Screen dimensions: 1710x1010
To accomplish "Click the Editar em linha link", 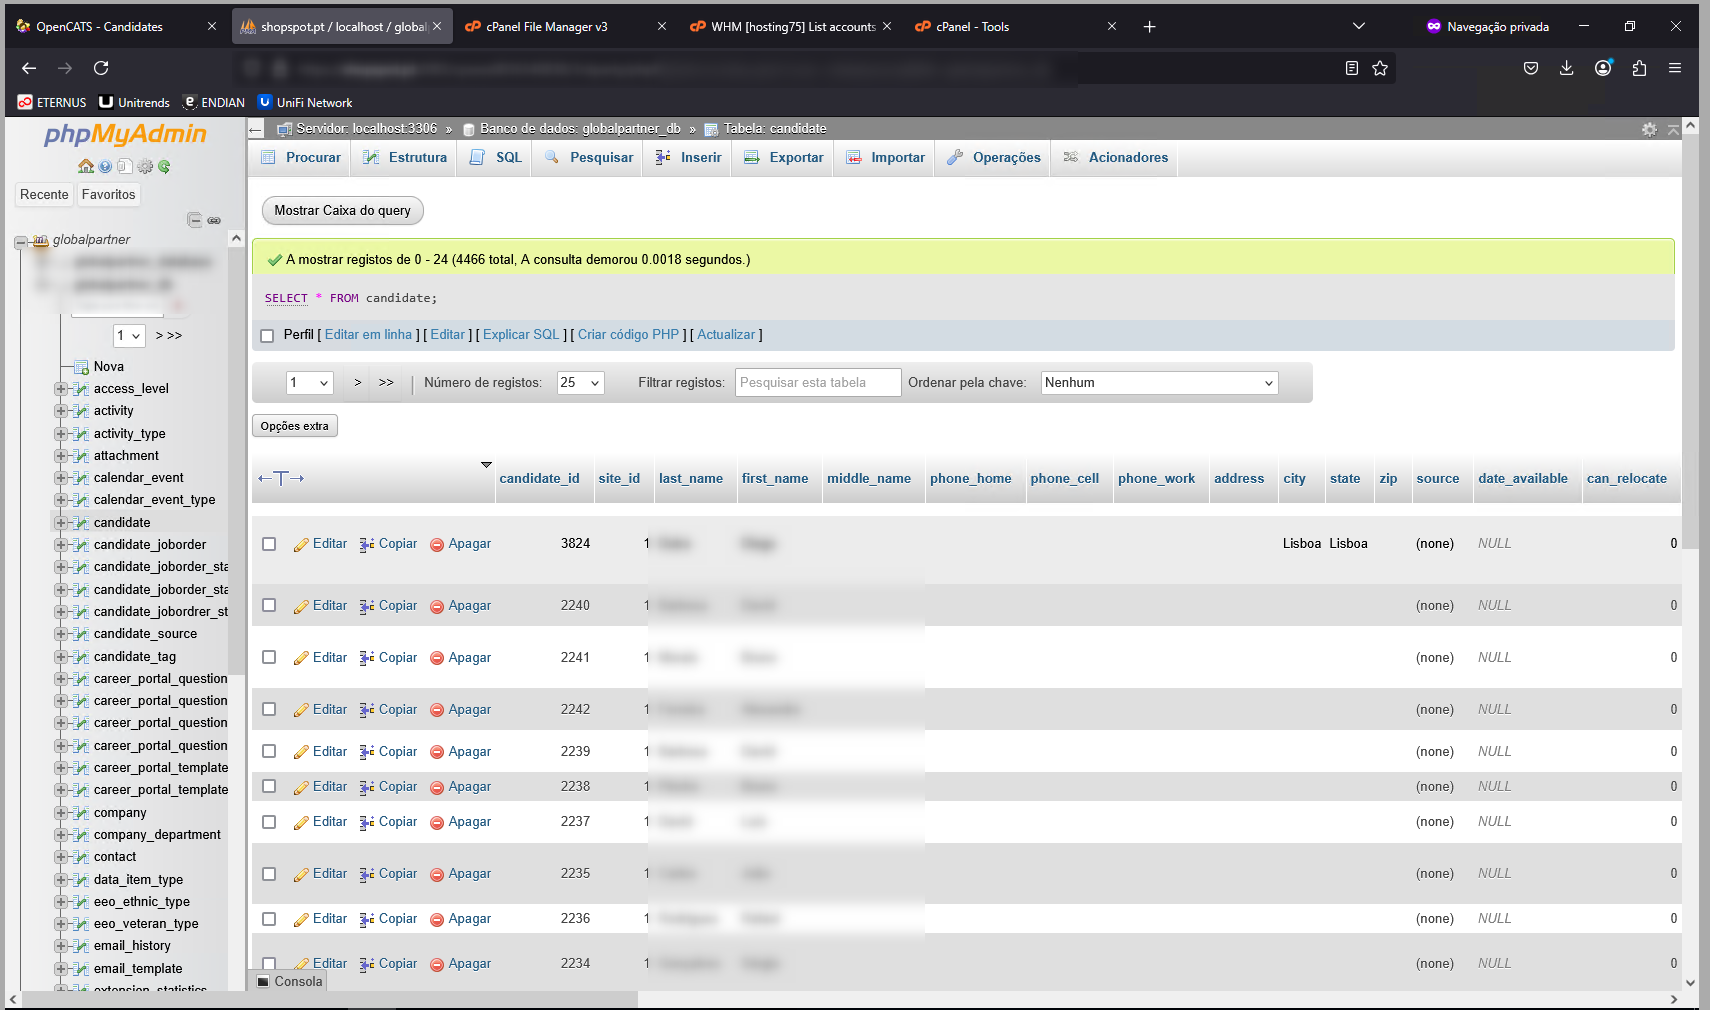I will tap(368, 335).
